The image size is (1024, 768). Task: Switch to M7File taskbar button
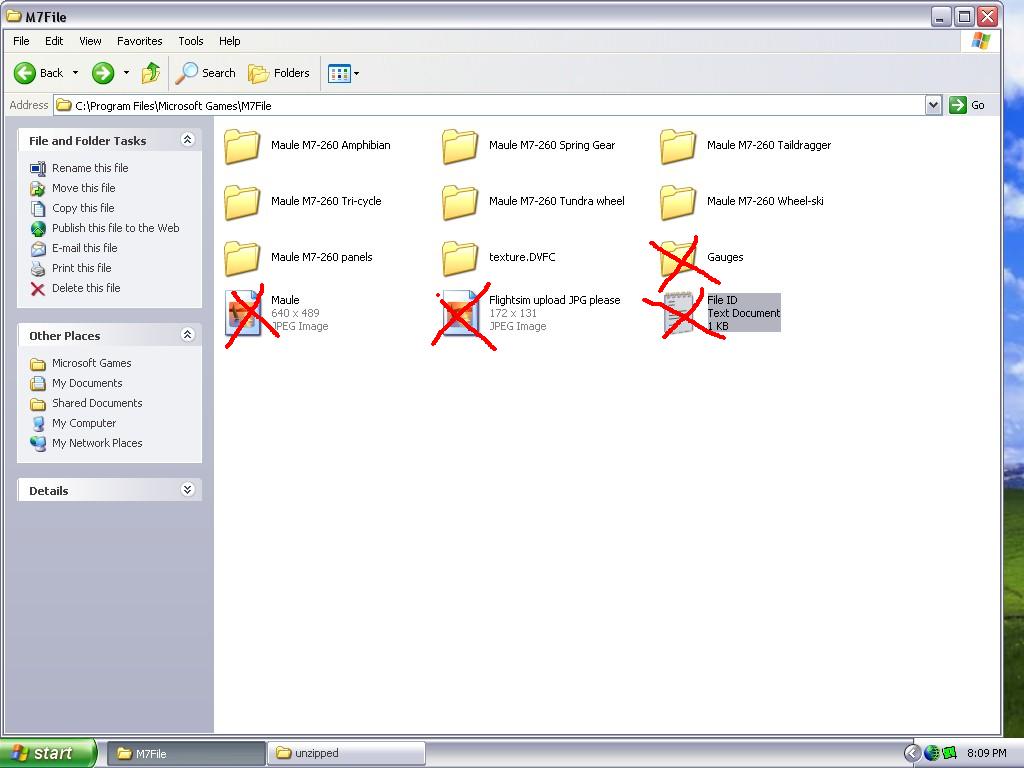(186, 754)
